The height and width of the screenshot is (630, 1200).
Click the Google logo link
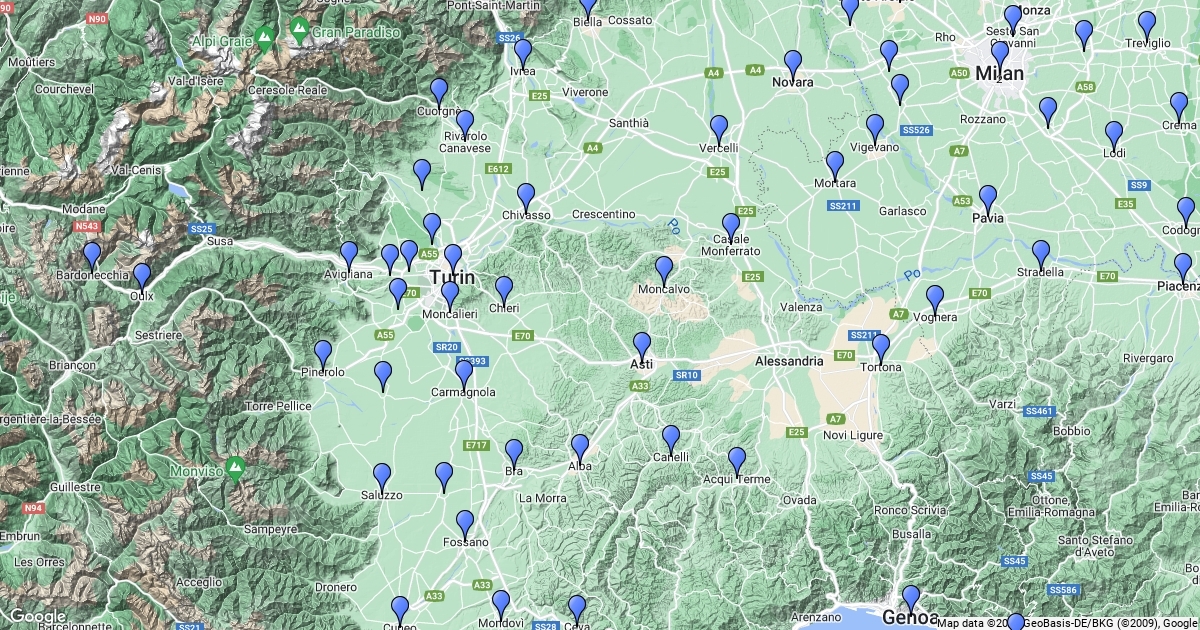(38, 617)
